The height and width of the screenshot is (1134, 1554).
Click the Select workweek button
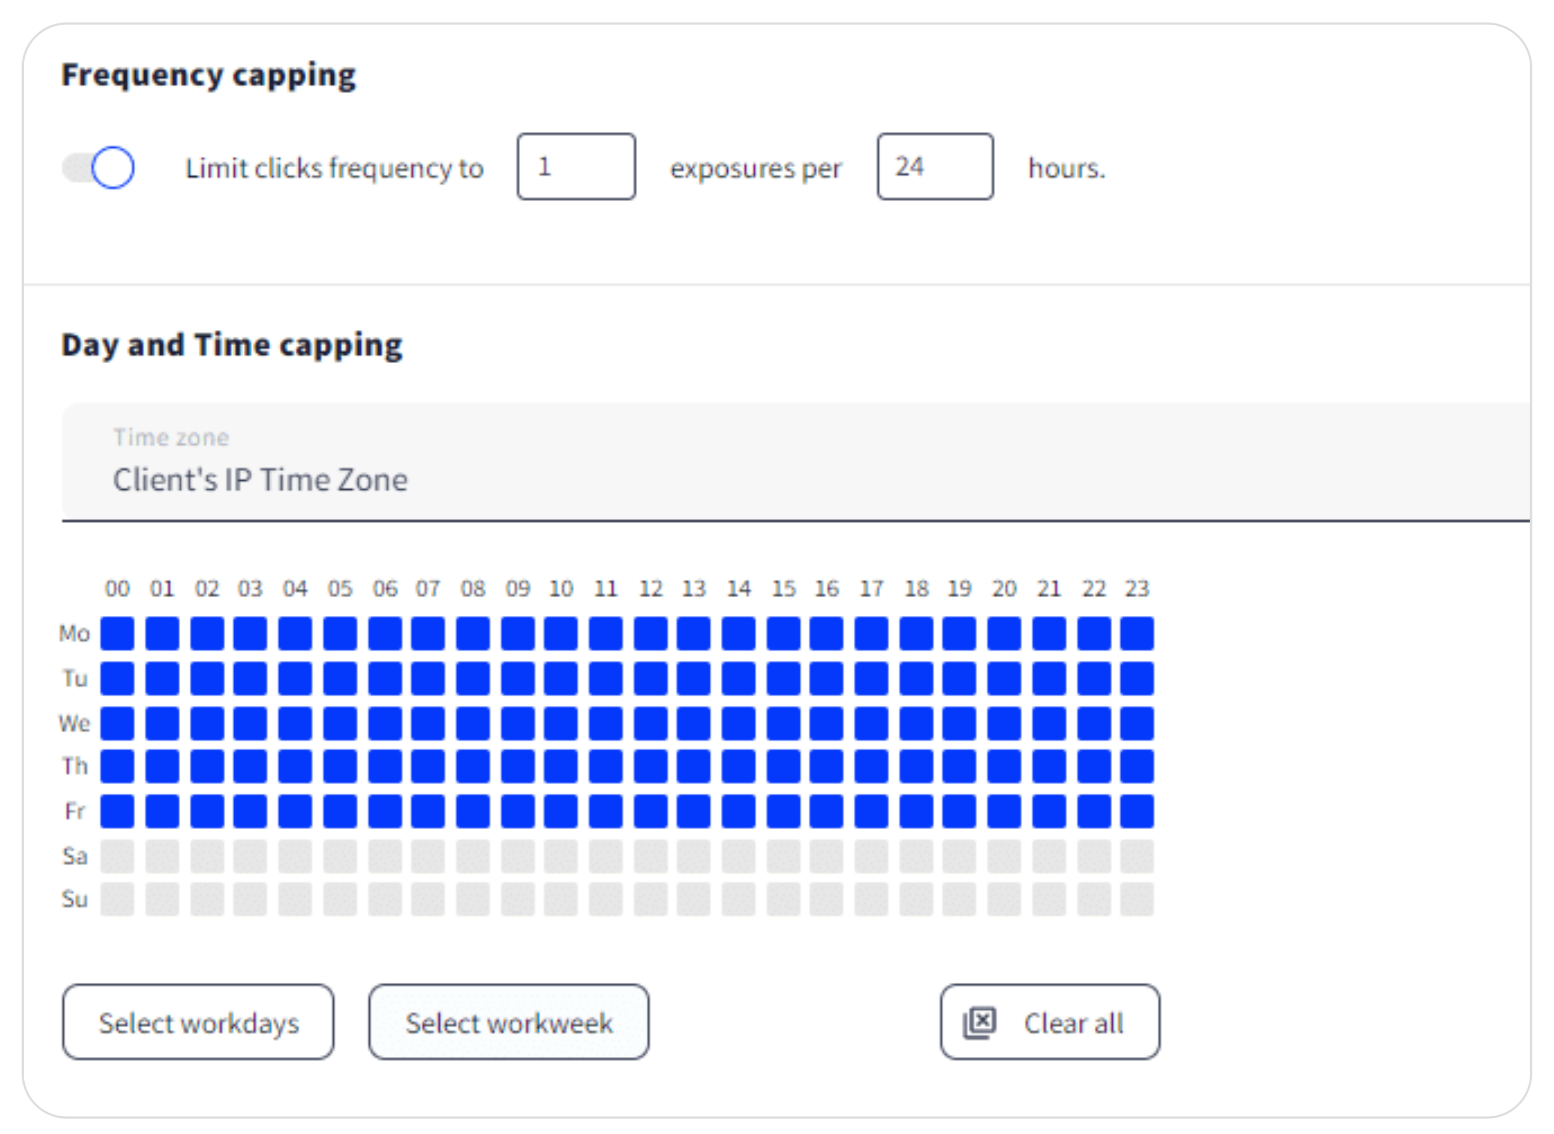tap(508, 1022)
